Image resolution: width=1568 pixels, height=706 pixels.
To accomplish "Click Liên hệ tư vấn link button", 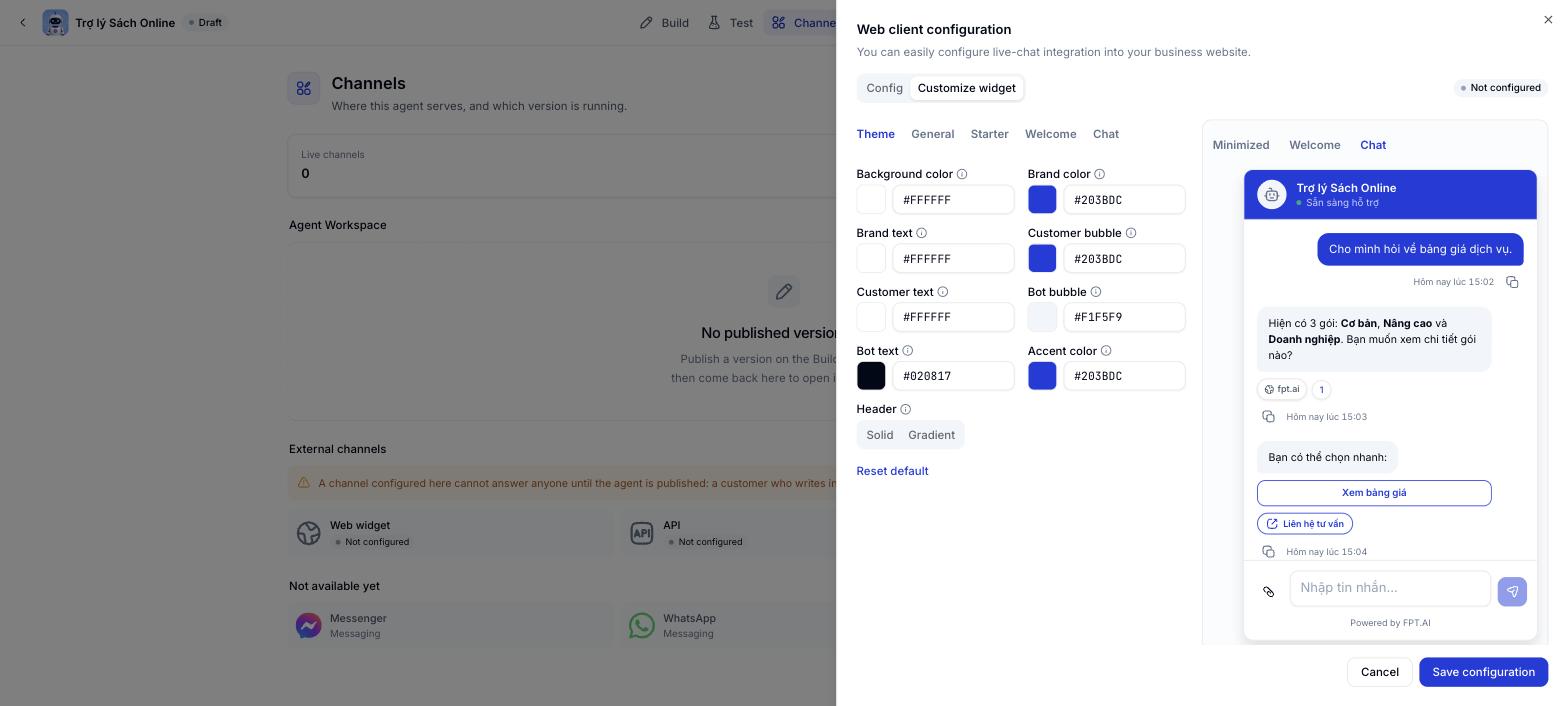I will 1305,524.
